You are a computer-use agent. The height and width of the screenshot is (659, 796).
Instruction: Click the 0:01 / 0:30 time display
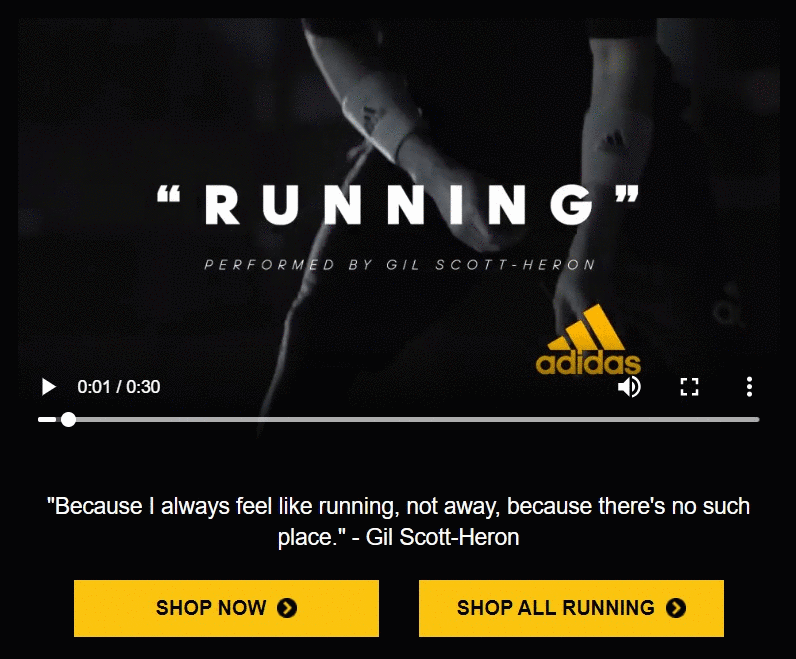119,387
